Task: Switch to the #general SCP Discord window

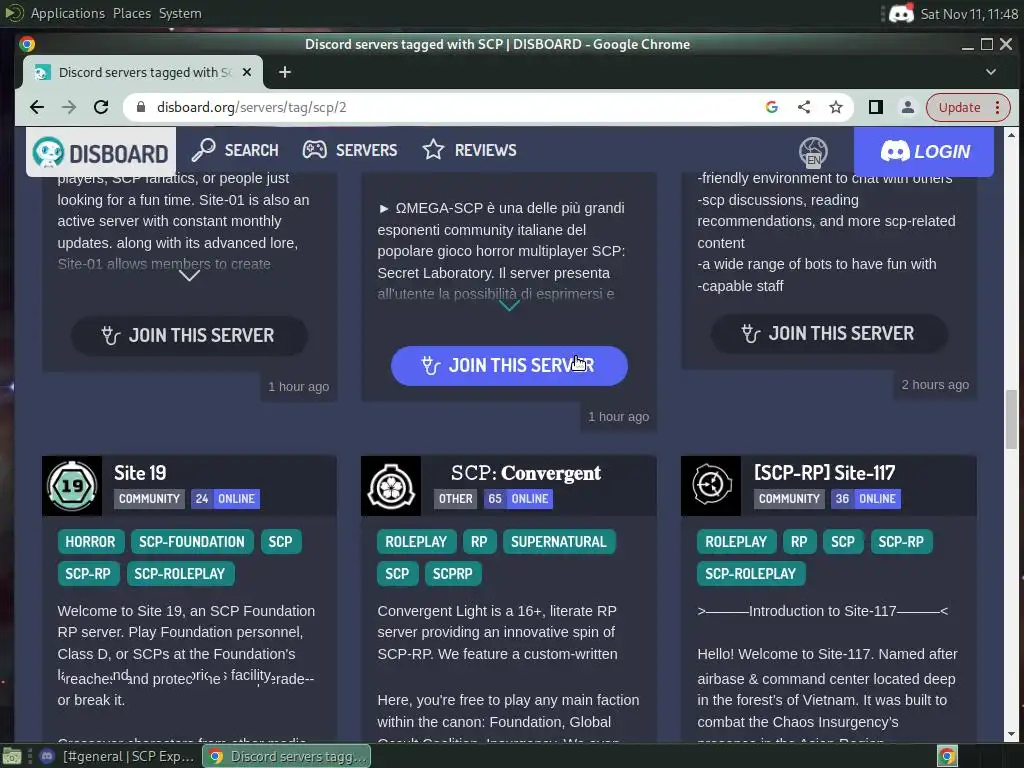Action: 118,756
